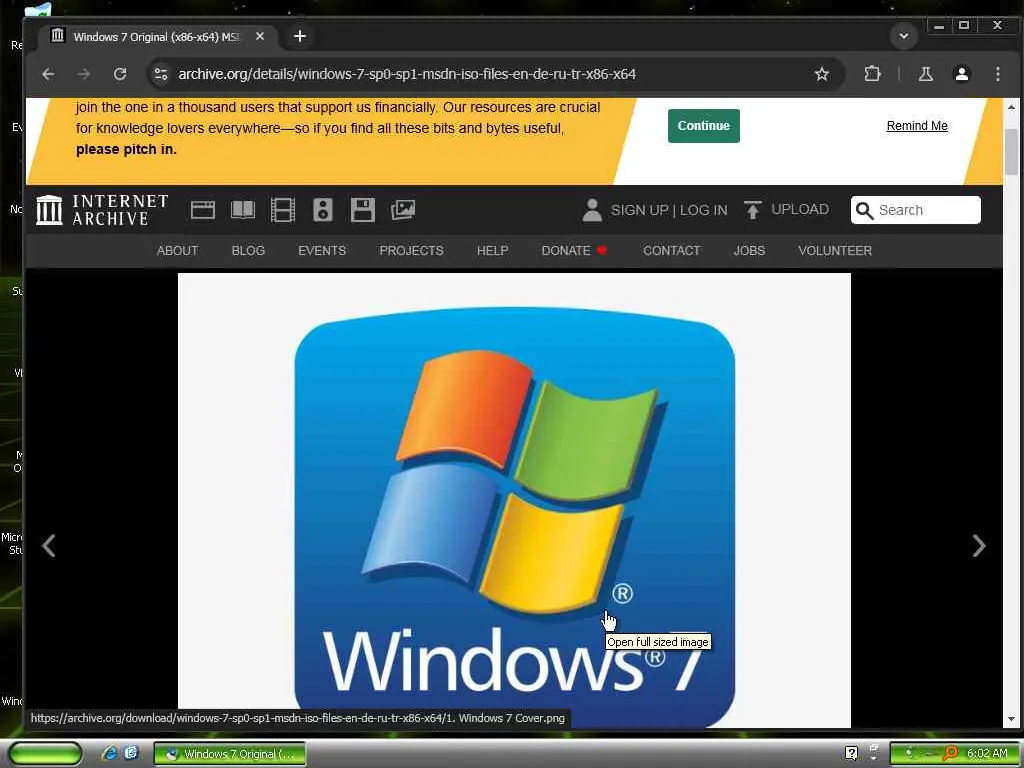
Task: Click the Remind Me link
Action: [x=917, y=126]
